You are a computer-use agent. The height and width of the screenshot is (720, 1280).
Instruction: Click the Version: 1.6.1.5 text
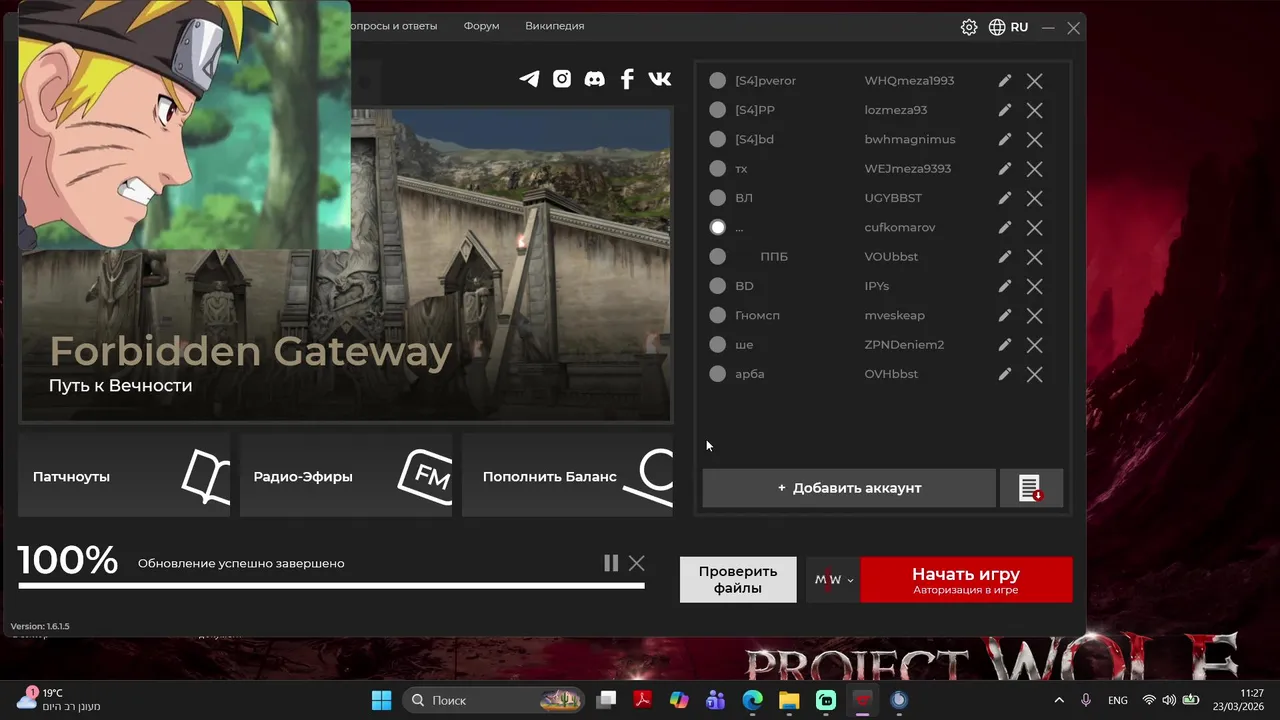coord(40,626)
